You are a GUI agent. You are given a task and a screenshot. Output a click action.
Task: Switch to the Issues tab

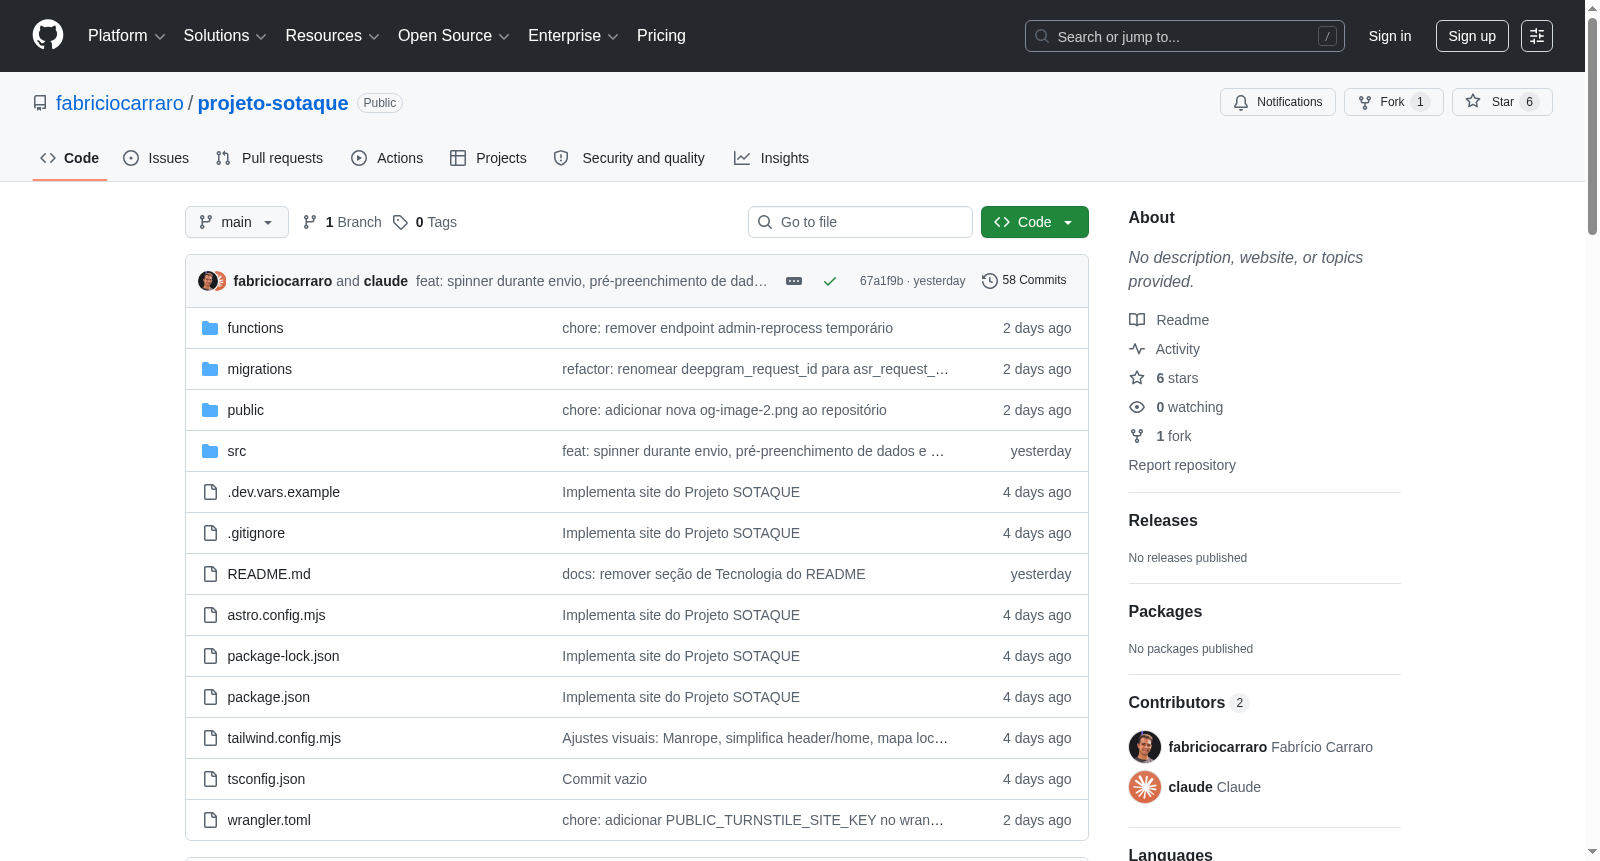156,158
